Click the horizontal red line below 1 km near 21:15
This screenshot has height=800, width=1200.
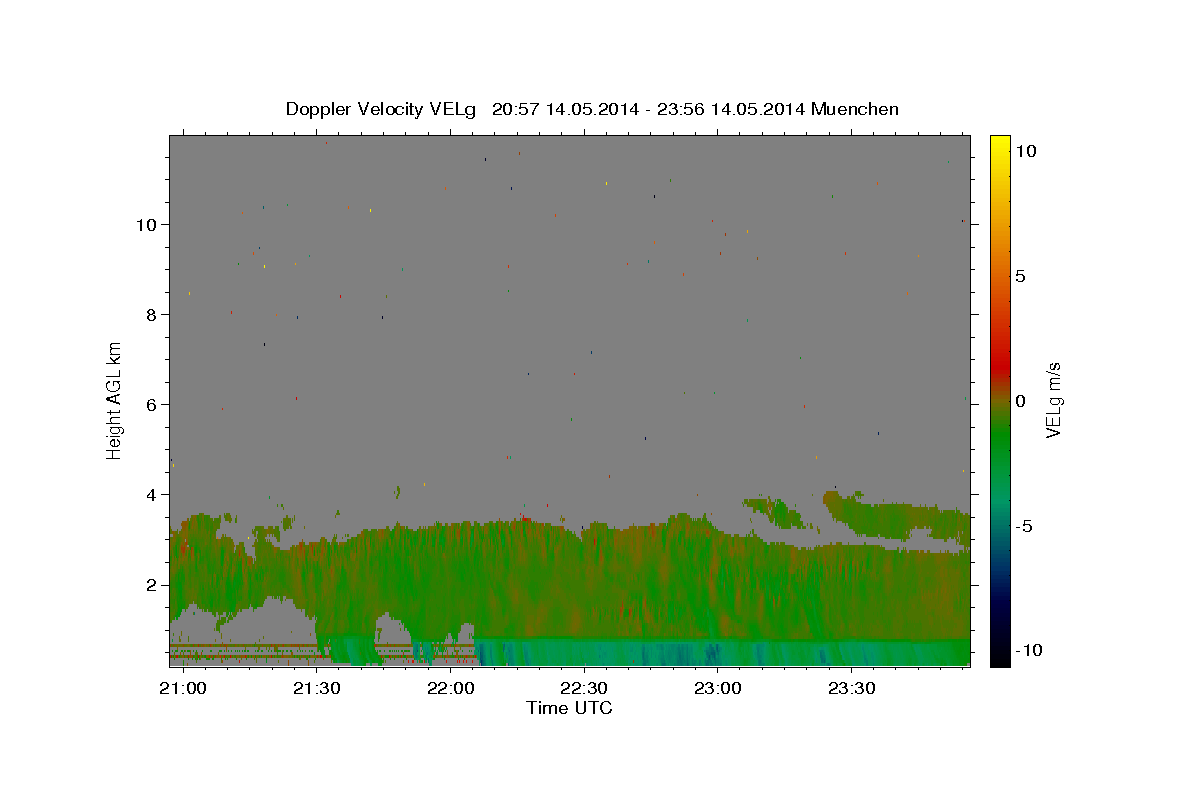[245, 645]
